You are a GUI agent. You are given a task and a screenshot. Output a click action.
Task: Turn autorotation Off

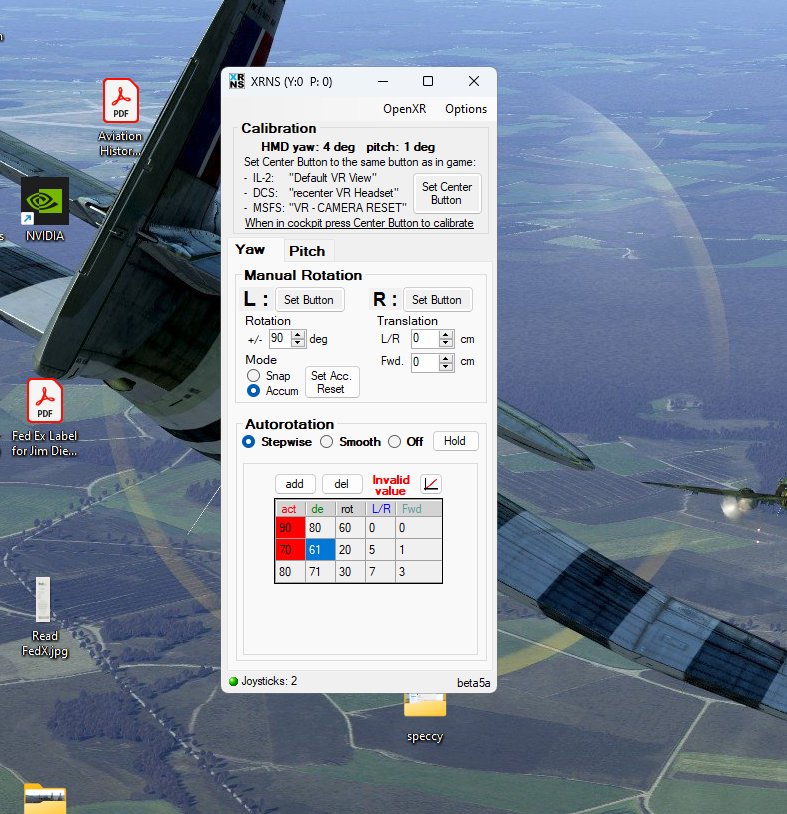(395, 442)
